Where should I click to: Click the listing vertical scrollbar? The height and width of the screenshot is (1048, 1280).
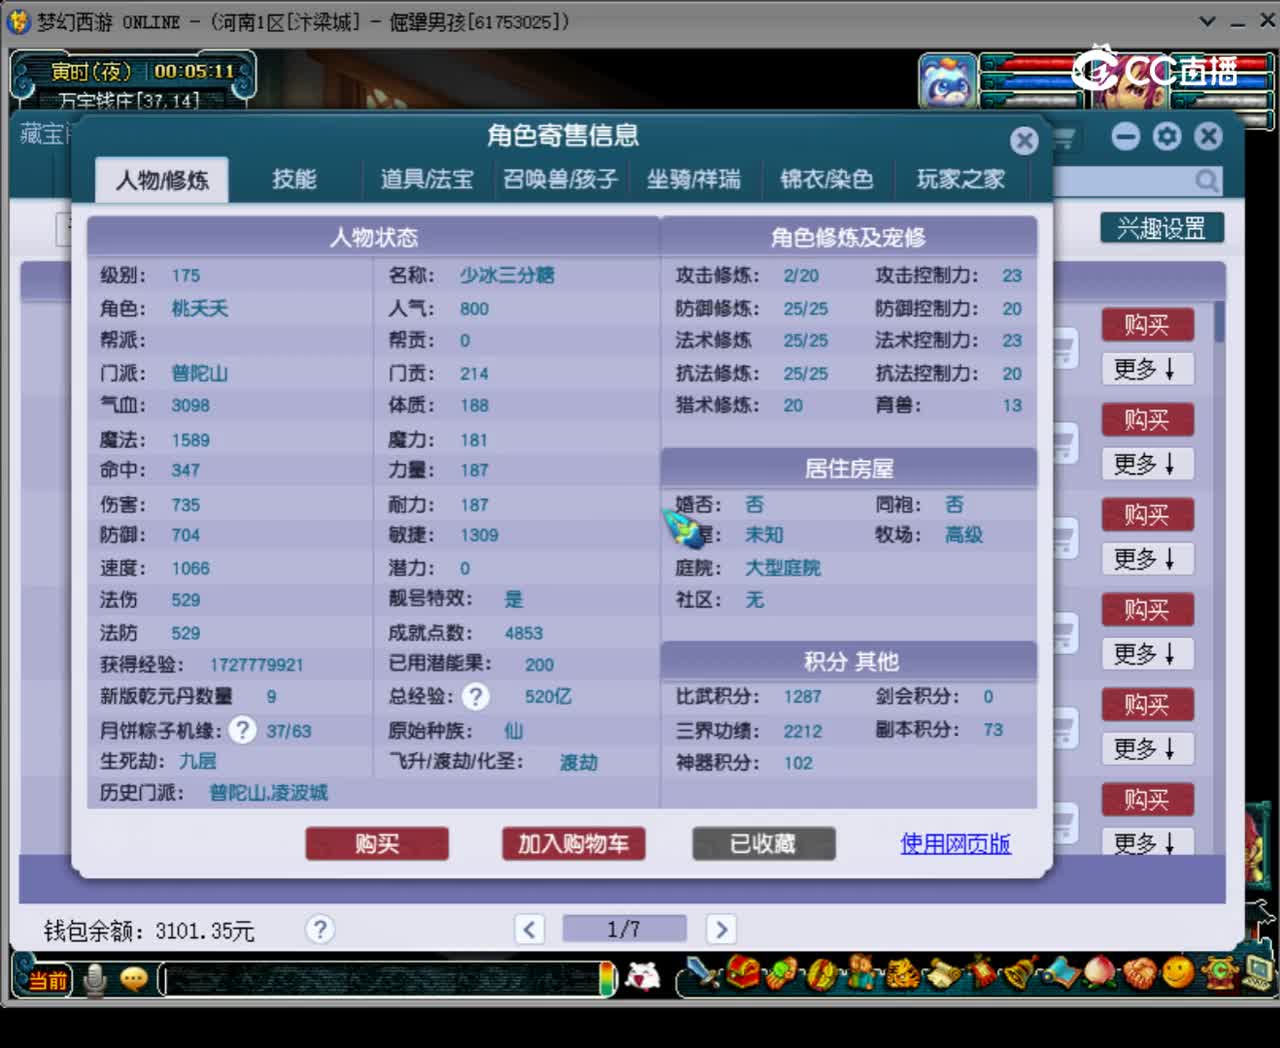coord(1220,323)
